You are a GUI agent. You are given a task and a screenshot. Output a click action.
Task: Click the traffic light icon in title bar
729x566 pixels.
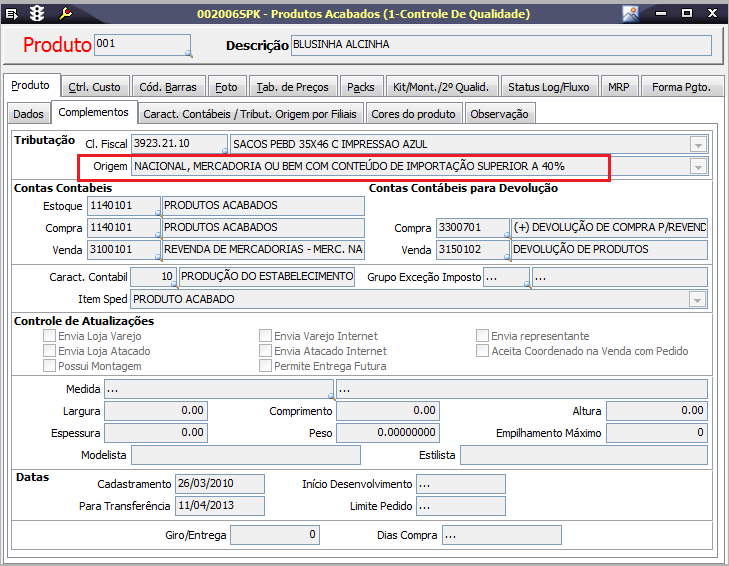pos(37,14)
